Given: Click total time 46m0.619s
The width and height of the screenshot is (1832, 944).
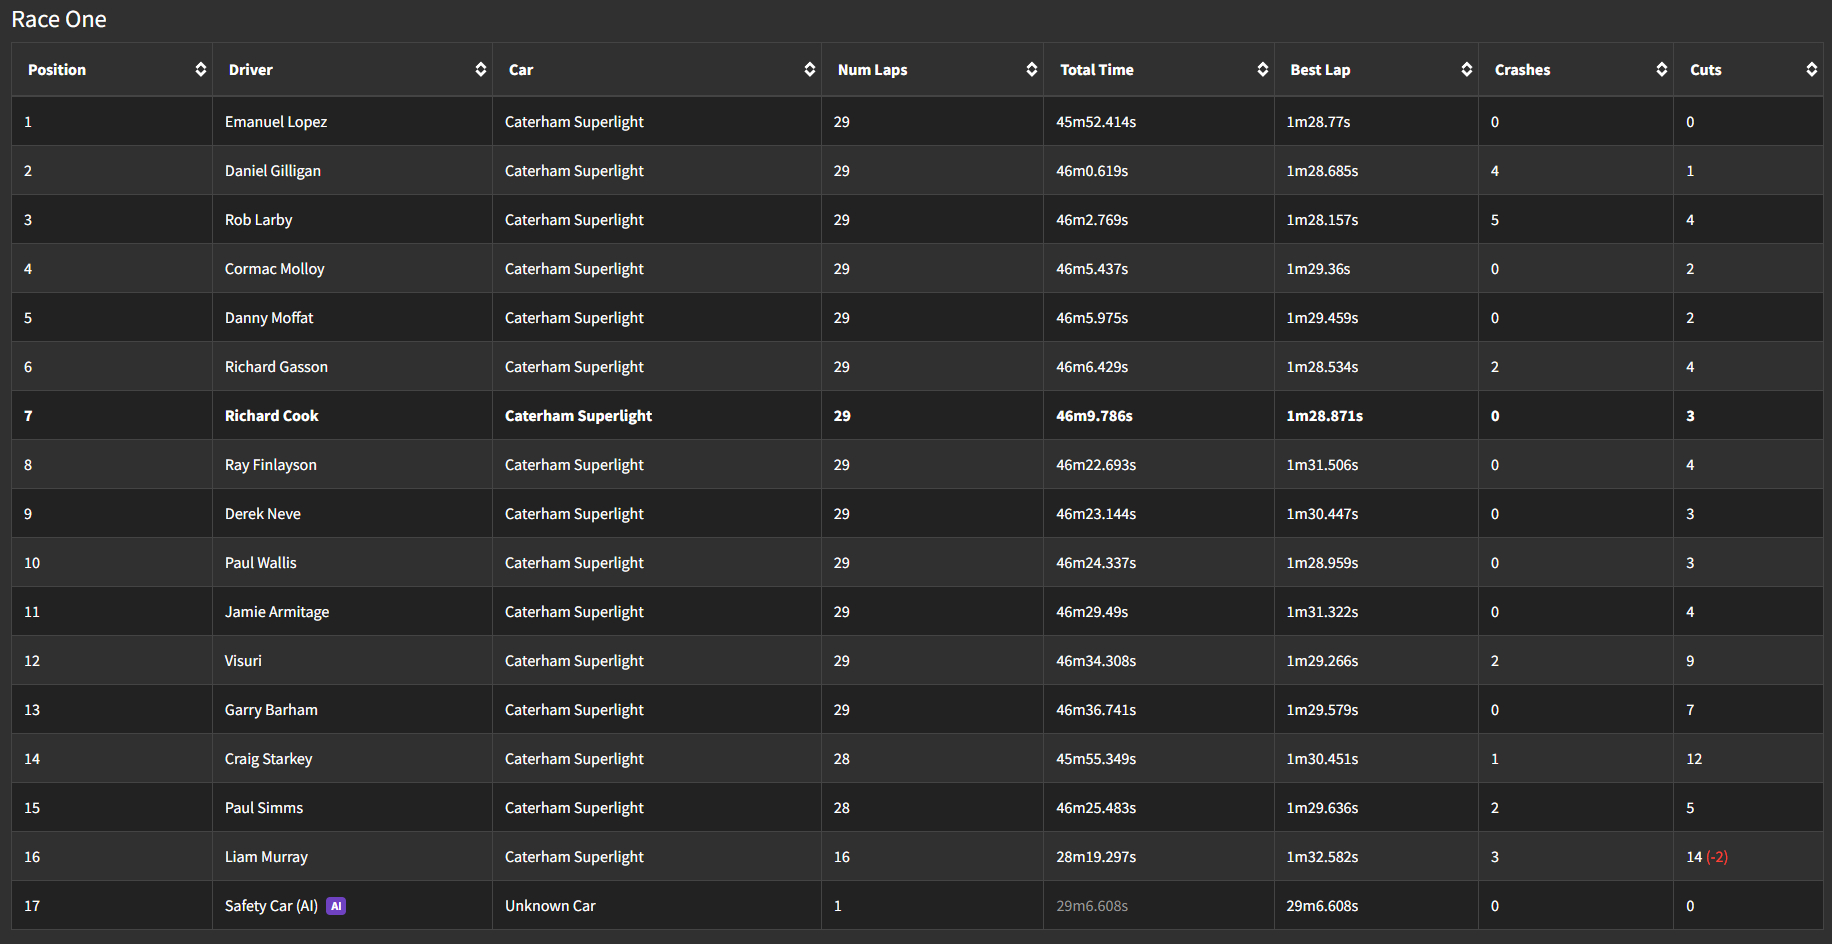Looking at the screenshot, I should (x=1092, y=171).
